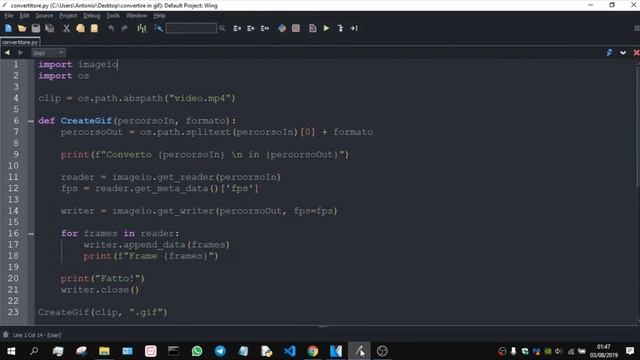Click the 'clip = os.path.abspath' code line
Viewport: 640px width, 360px height.
pyautogui.click(x=137, y=98)
